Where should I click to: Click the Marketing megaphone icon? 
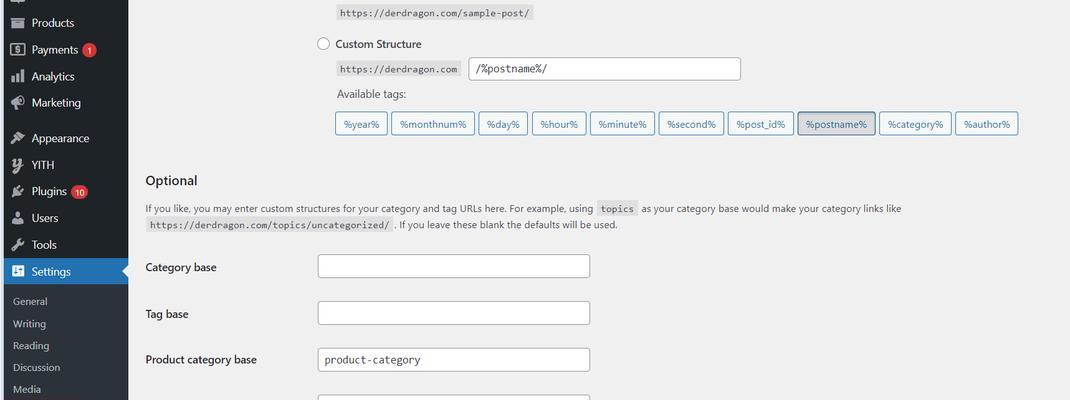point(18,103)
